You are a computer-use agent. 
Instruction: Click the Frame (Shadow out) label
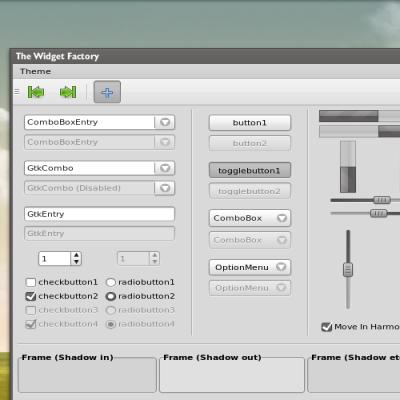click(212, 358)
